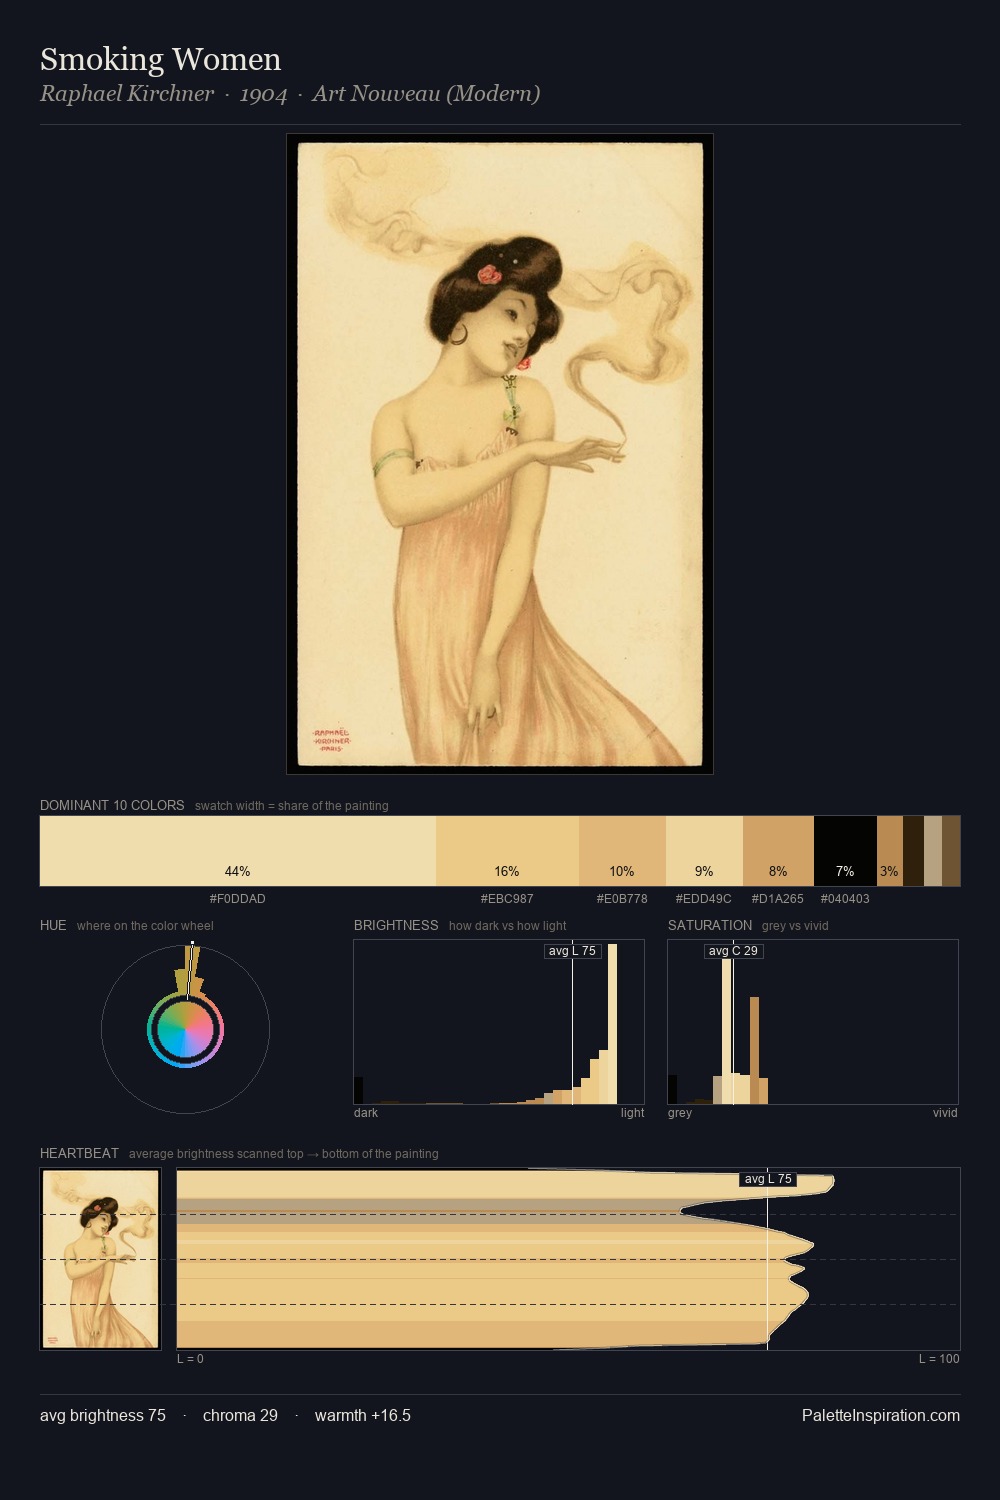This screenshot has width=1000, height=1500.
Task: Click the BRIGHTNESS section heading
Action: click(396, 925)
